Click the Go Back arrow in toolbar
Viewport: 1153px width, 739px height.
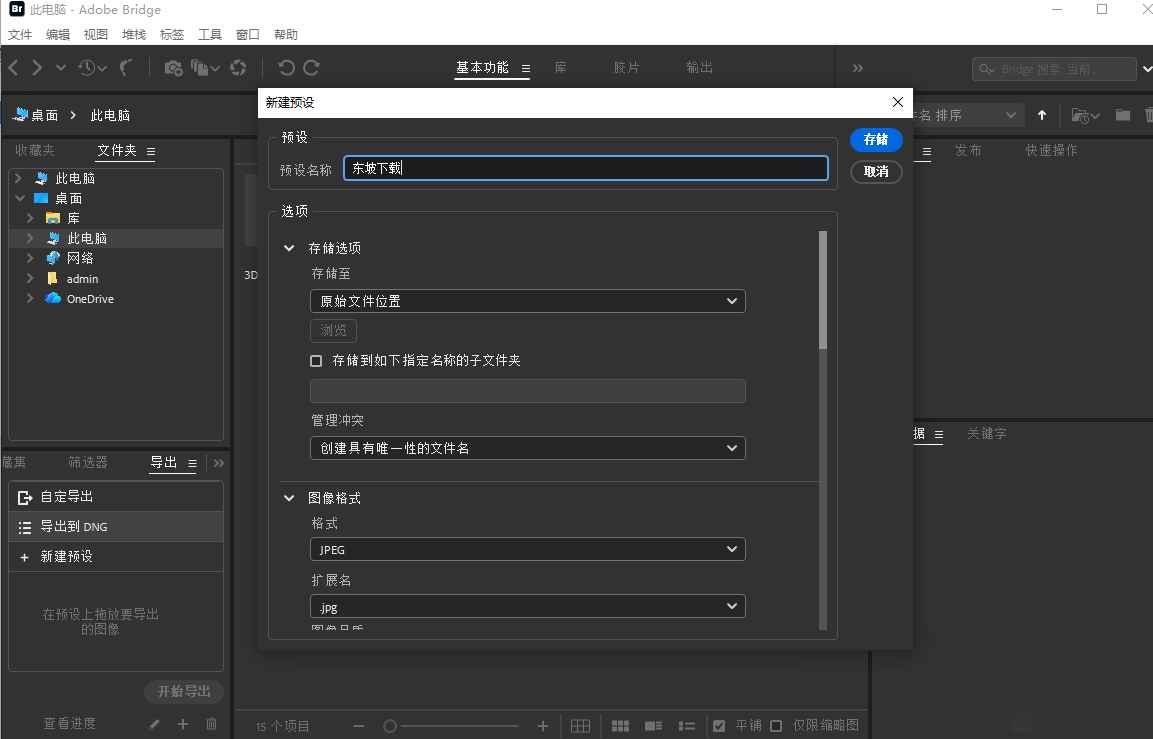click(13, 68)
